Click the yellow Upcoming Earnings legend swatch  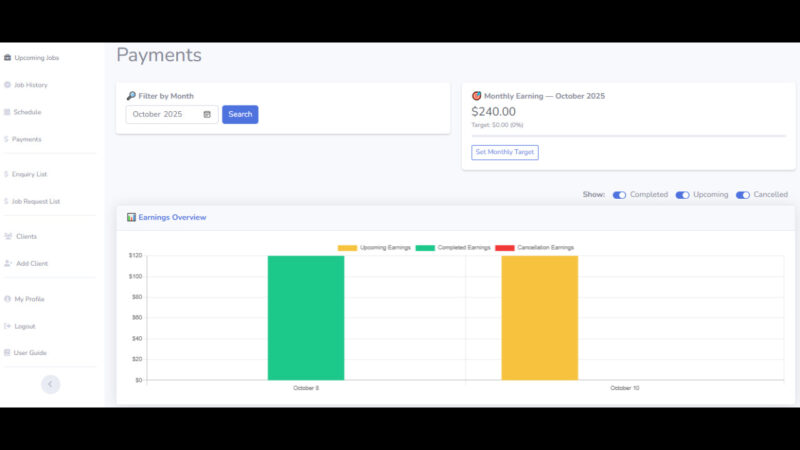pyautogui.click(x=347, y=248)
